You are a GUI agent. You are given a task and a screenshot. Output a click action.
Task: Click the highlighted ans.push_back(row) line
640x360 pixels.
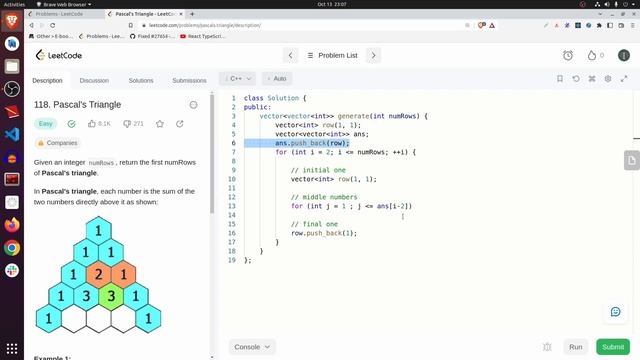(312, 143)
